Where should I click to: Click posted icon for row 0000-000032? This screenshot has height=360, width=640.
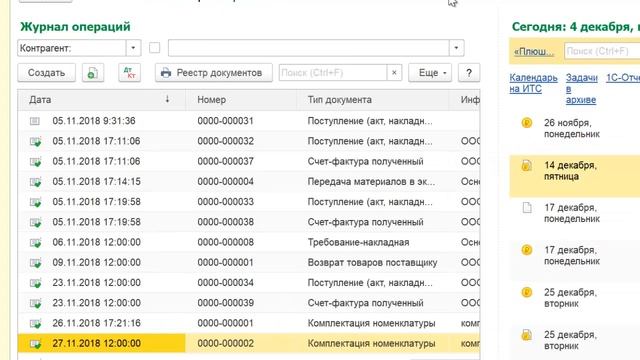click(x=36, y=142)
